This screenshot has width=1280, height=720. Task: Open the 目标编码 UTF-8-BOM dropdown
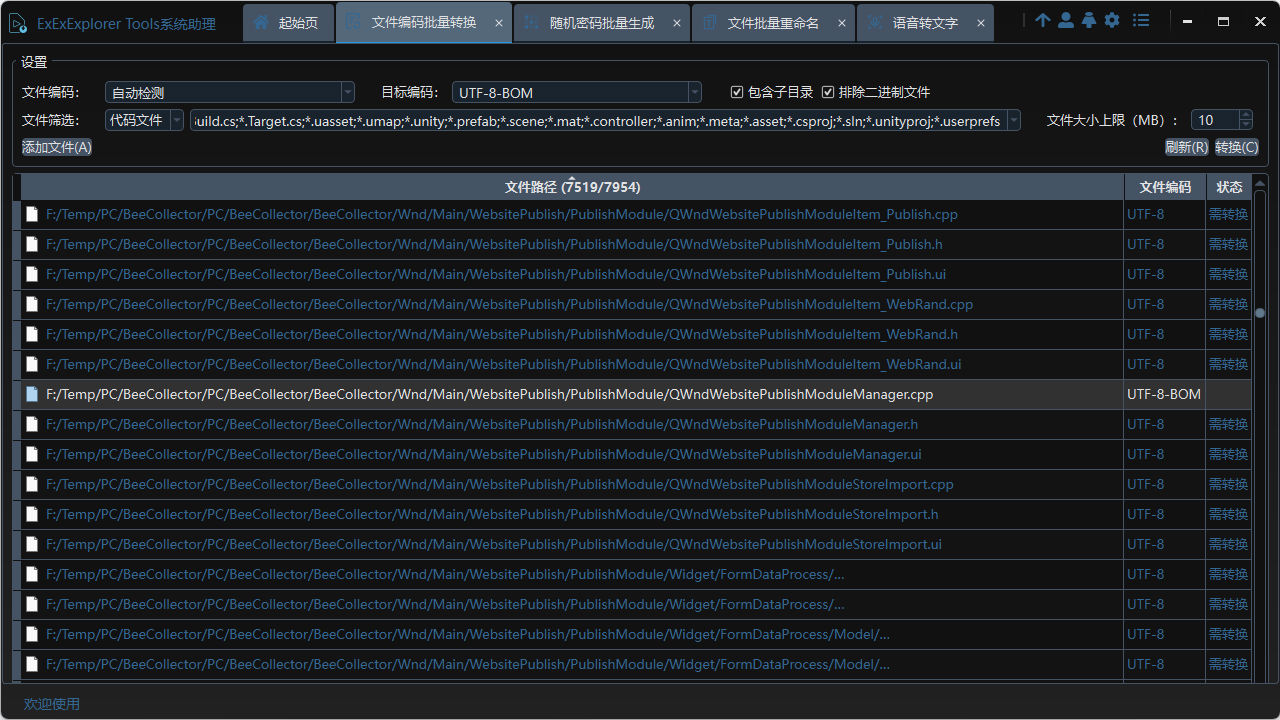point(694,92)
